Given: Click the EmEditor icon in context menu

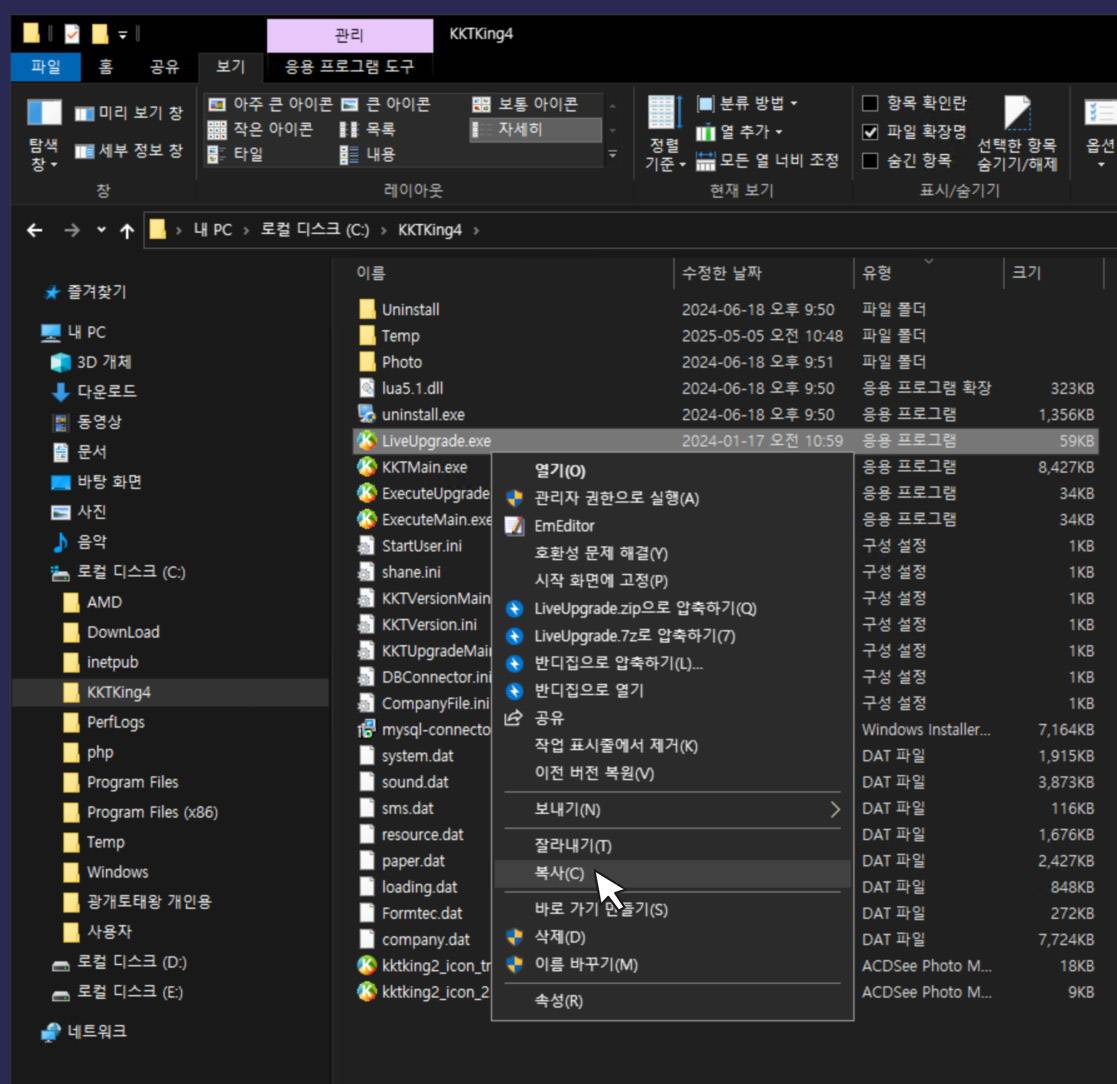Looking at the screenshot, I should (x=514, y=526).
